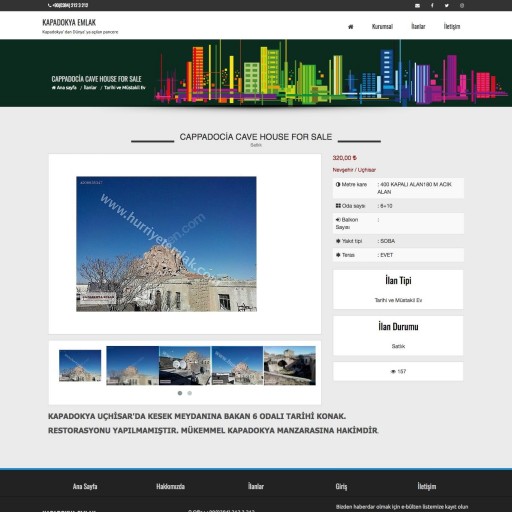
Task: Click the KAPADOKYA EMLAK site logo
Action: tap(69, 22)
